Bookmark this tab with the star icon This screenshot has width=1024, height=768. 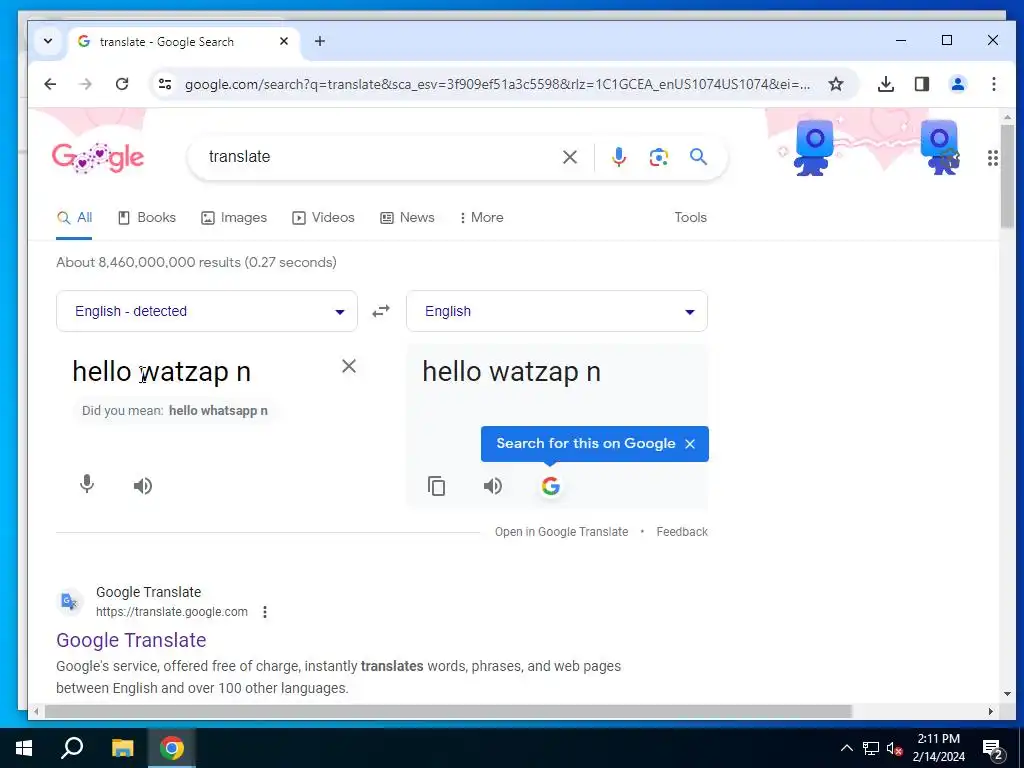click(x=836, y=84)
